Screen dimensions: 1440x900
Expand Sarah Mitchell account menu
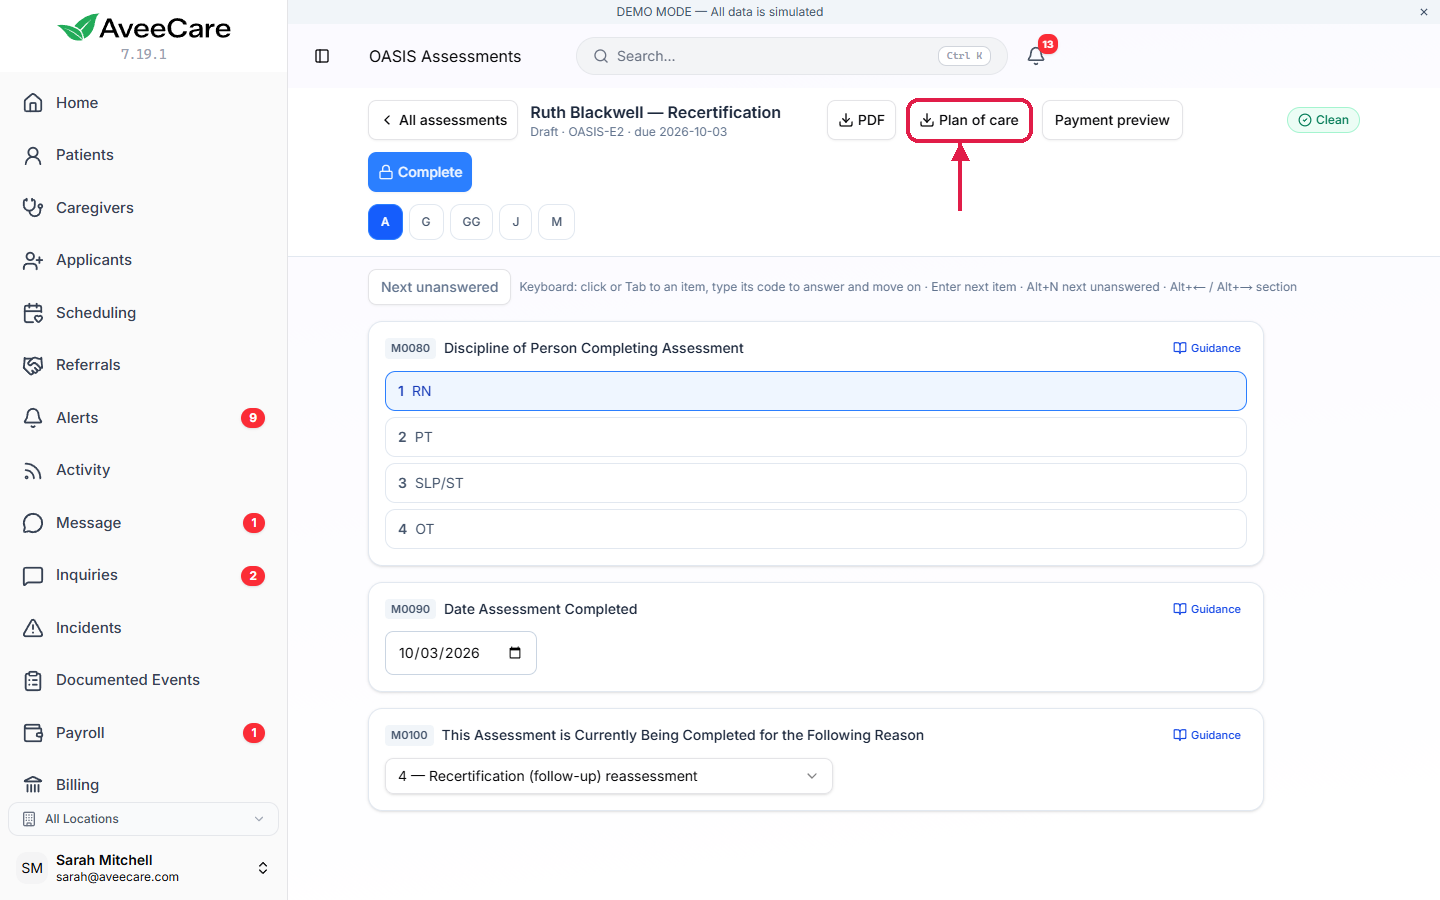pos(144,868)
